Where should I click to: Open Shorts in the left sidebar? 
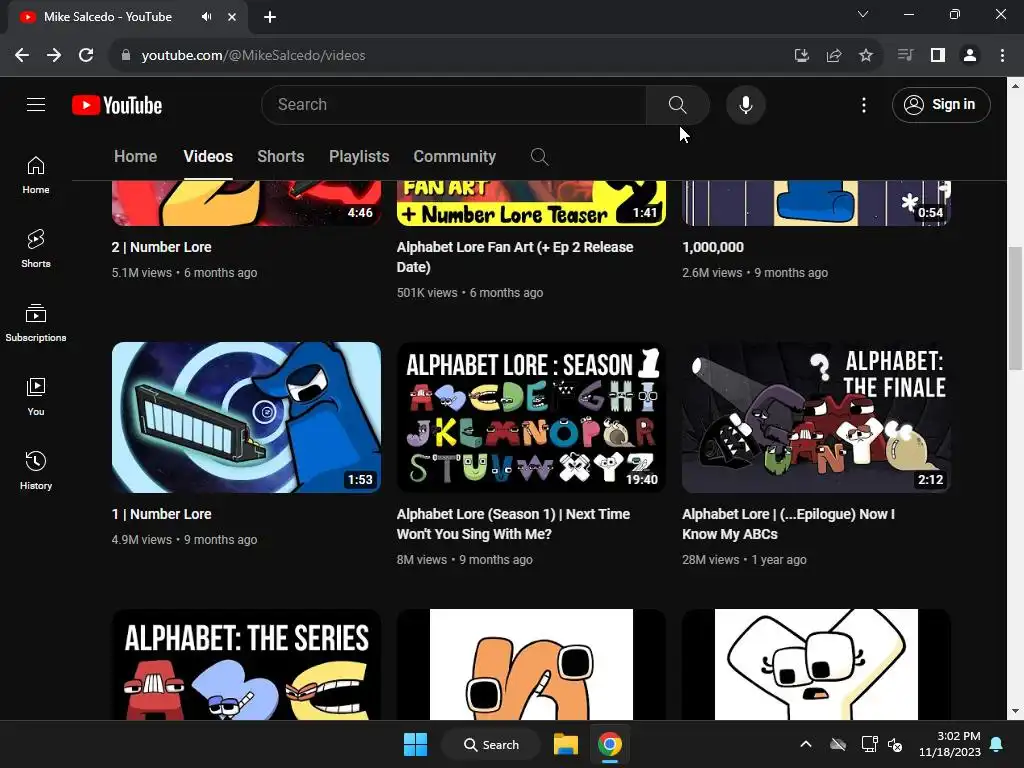click(36, 249)
